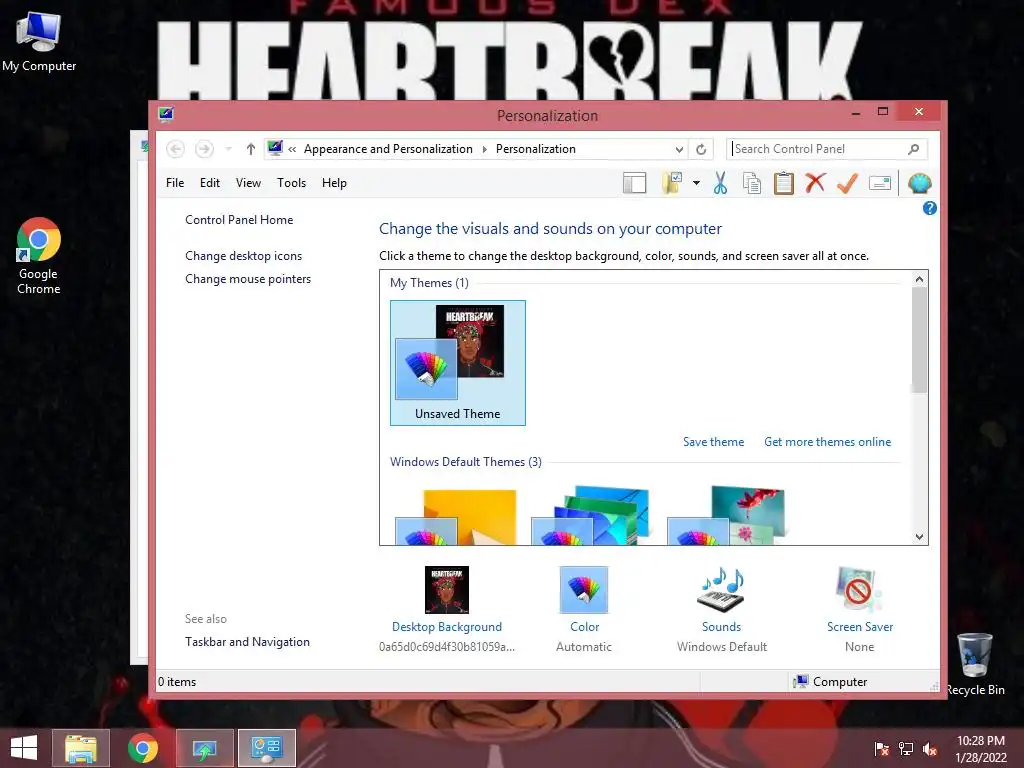The height and width of the screenshot is (768, 1024).
Task: Go up one level with Up arrow
Action: pos(251,149)
